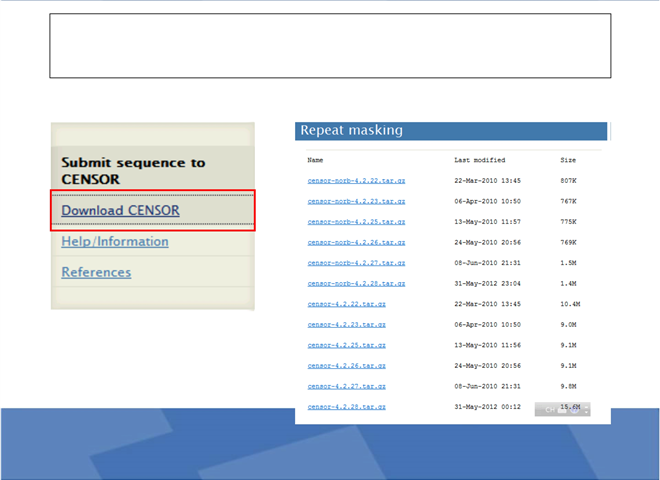The height and width of the screenshot is (480, 660).
Task: Click the 1.5M size value
Action: click(568, 263)
